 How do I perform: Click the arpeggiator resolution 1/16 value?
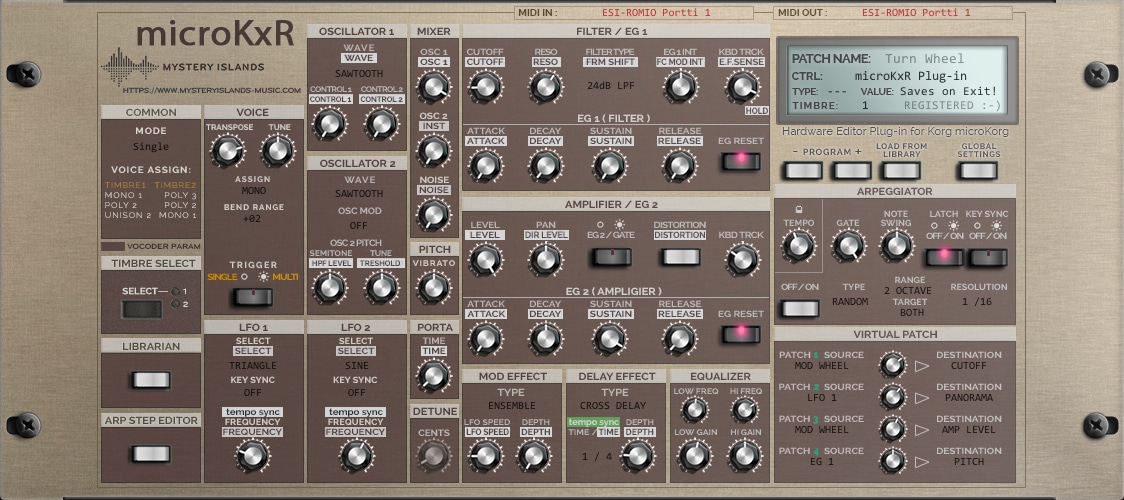979,302
